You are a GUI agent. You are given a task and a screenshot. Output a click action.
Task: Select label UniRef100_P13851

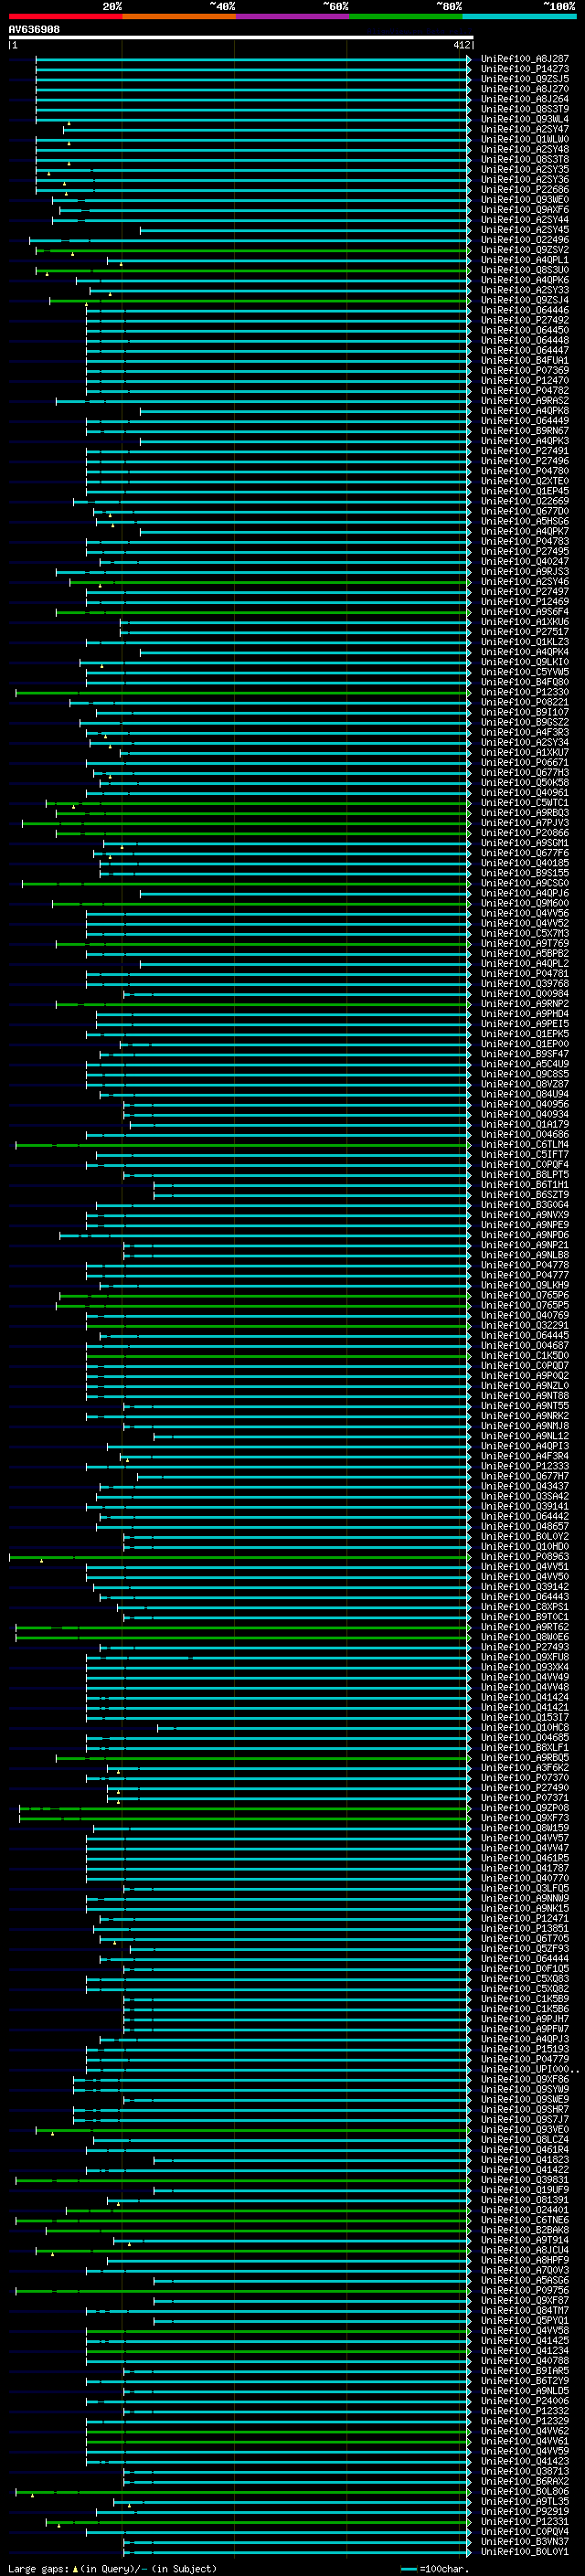pos(525,1929)
